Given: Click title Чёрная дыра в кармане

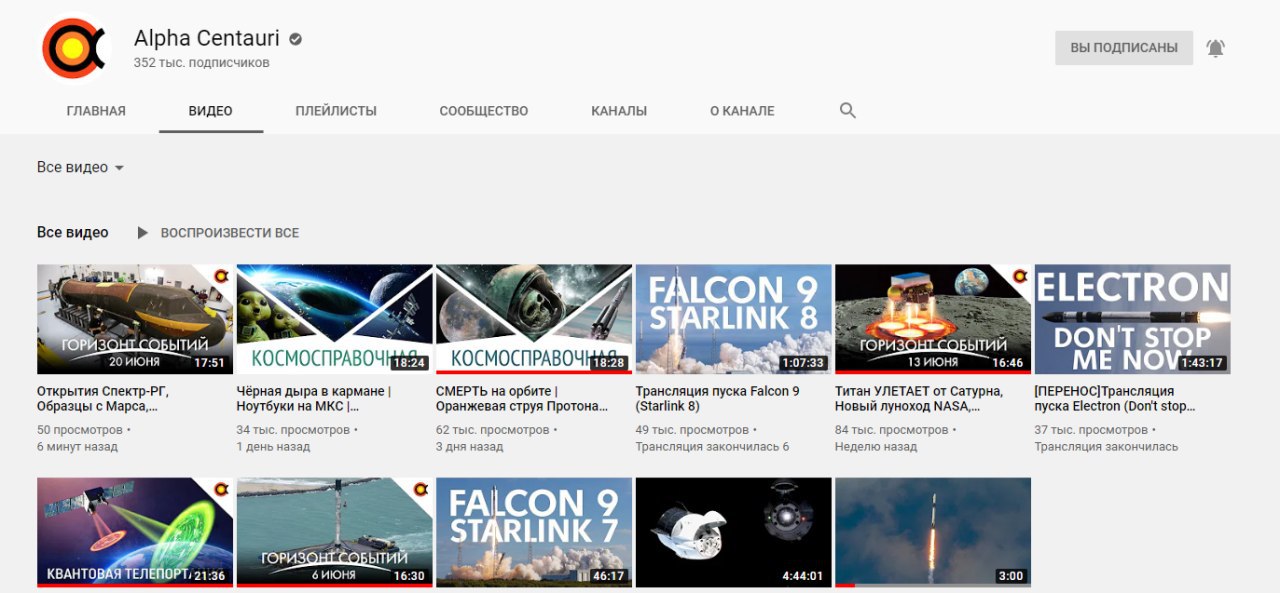Looking at the screenshot, I should (313, 399).
